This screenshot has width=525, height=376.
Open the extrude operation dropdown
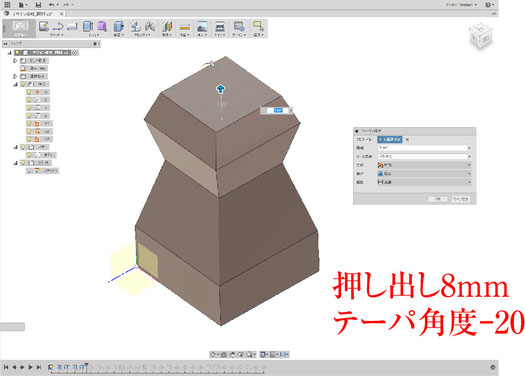[x=424, y=173]
